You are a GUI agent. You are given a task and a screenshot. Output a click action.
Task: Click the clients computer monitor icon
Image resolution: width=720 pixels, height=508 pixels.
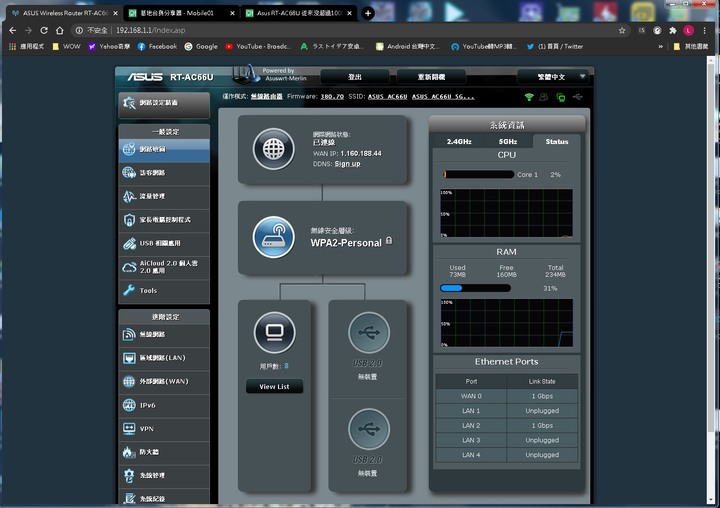[x=275, y=333]
